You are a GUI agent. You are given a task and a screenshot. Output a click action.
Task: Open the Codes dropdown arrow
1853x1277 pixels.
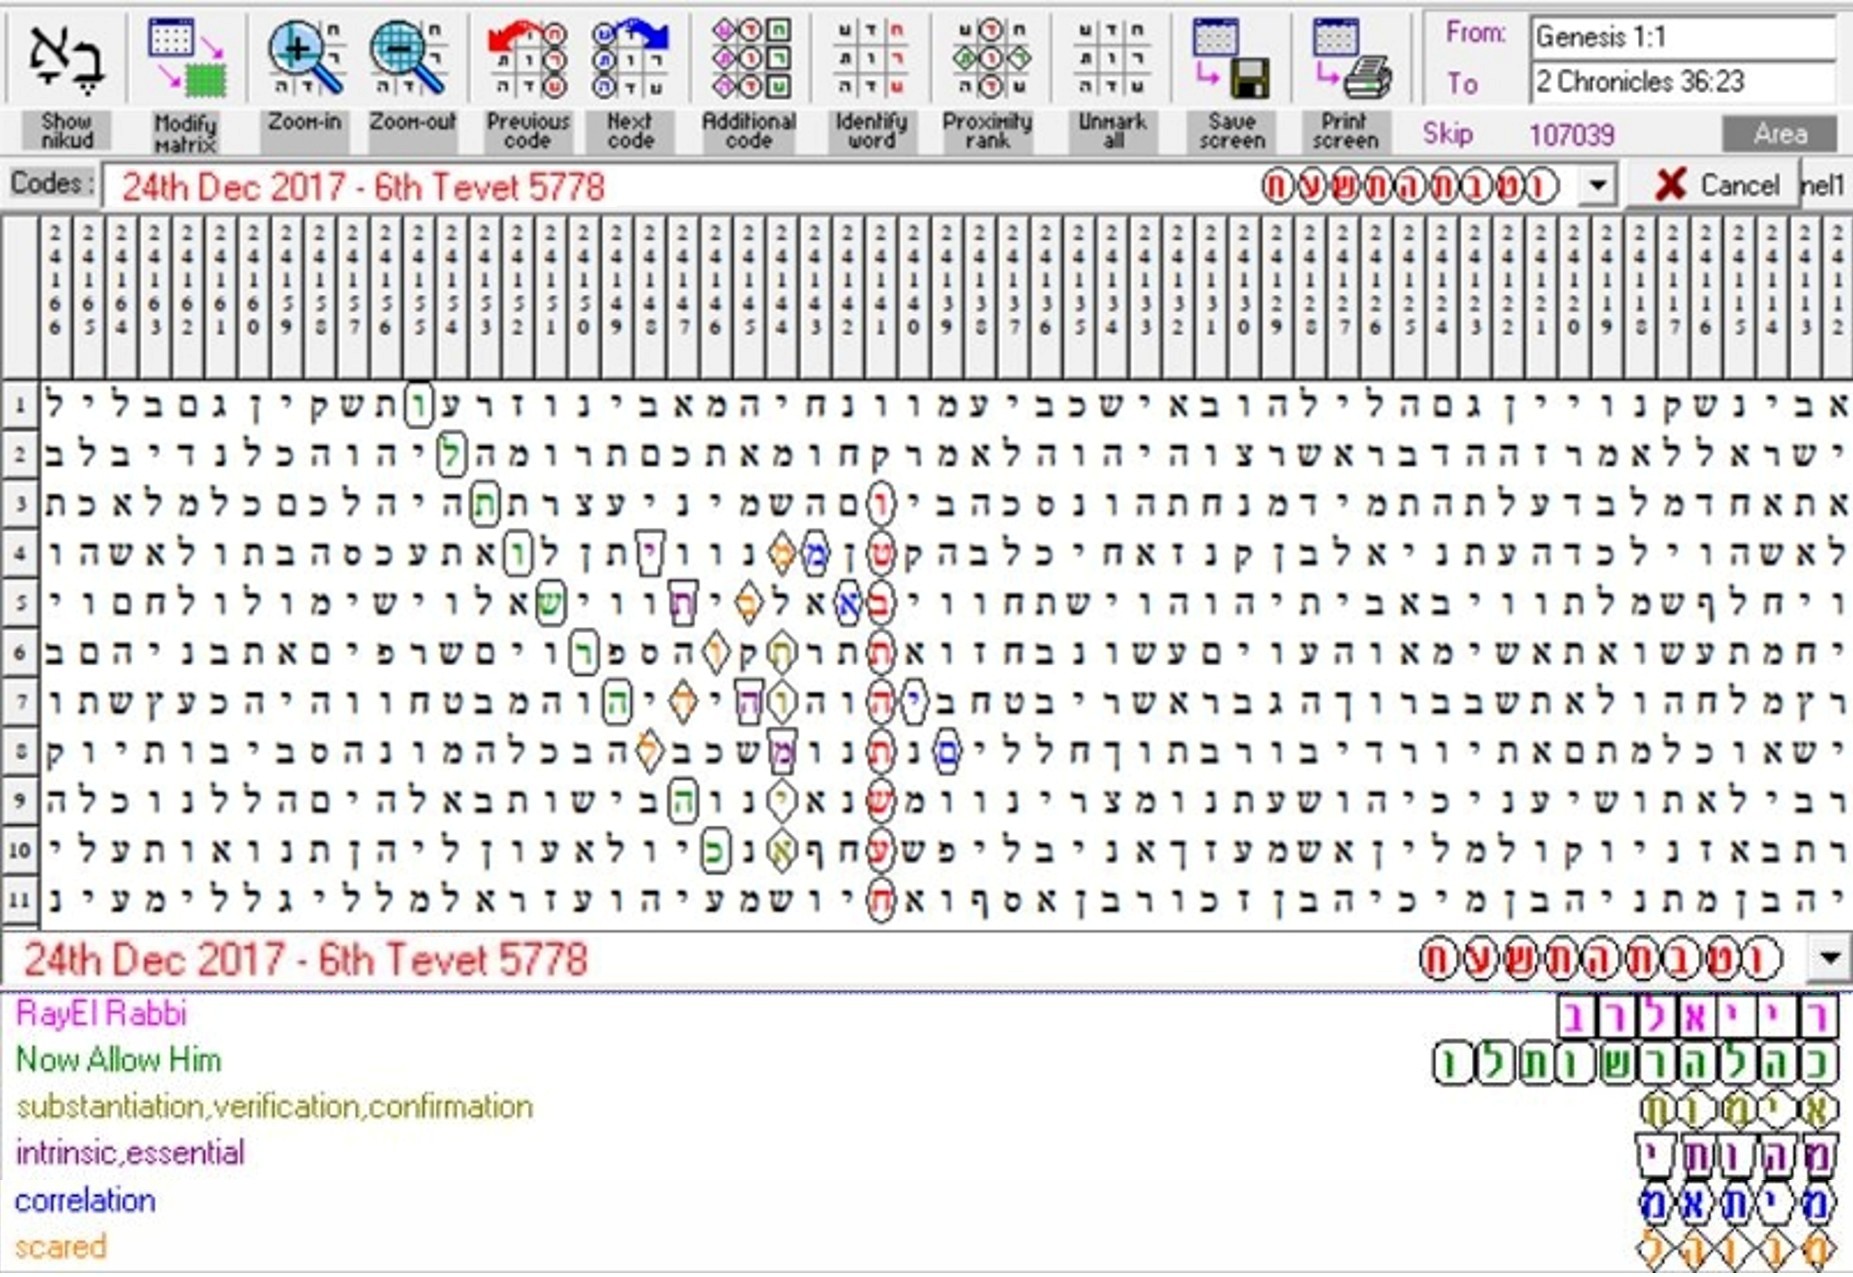pos(1597,186)
